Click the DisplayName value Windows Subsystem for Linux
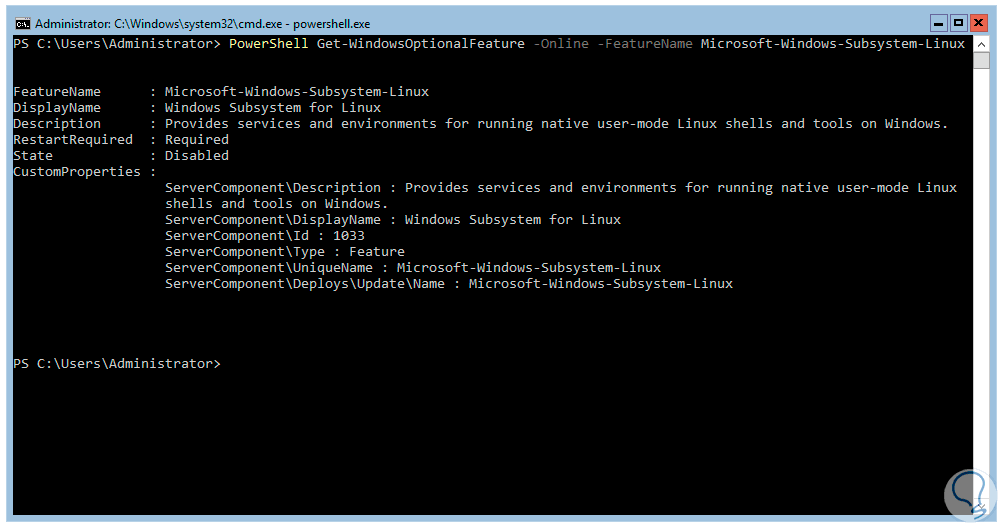 click(272, 108)
